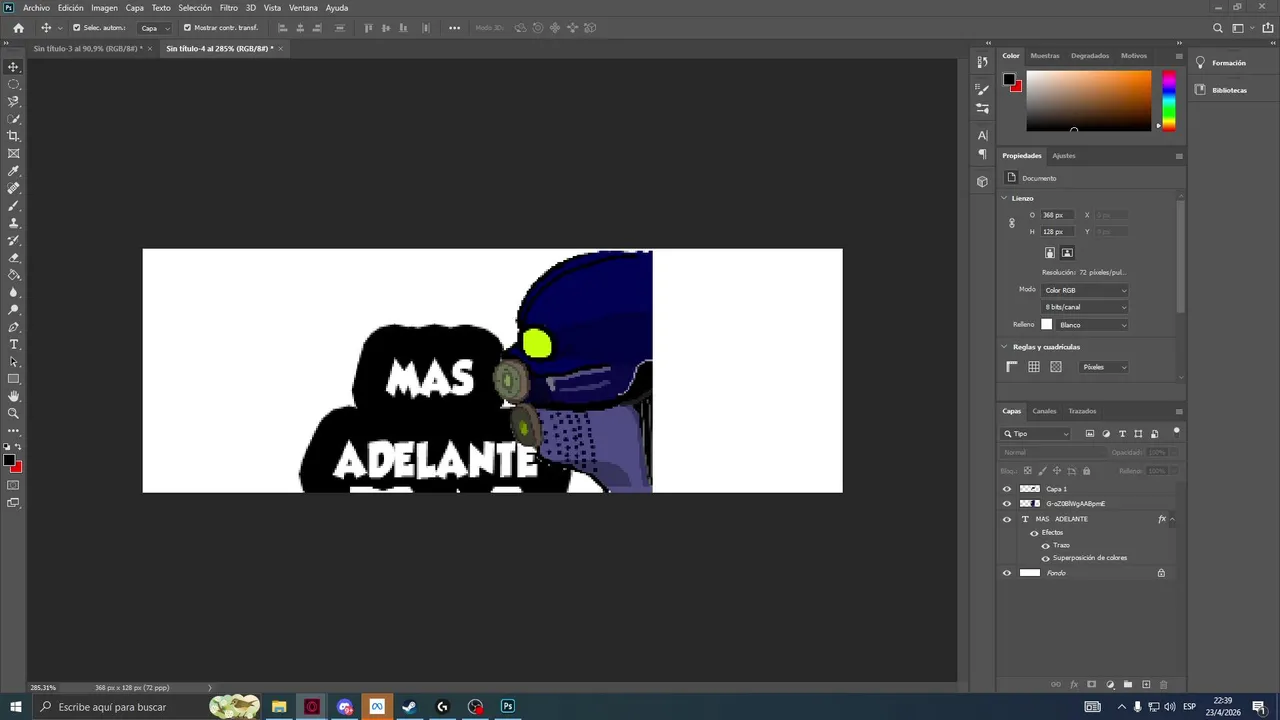Click the create new layer icon
Viewport: 1280px width, 720px height.
tap(1146, 685)
